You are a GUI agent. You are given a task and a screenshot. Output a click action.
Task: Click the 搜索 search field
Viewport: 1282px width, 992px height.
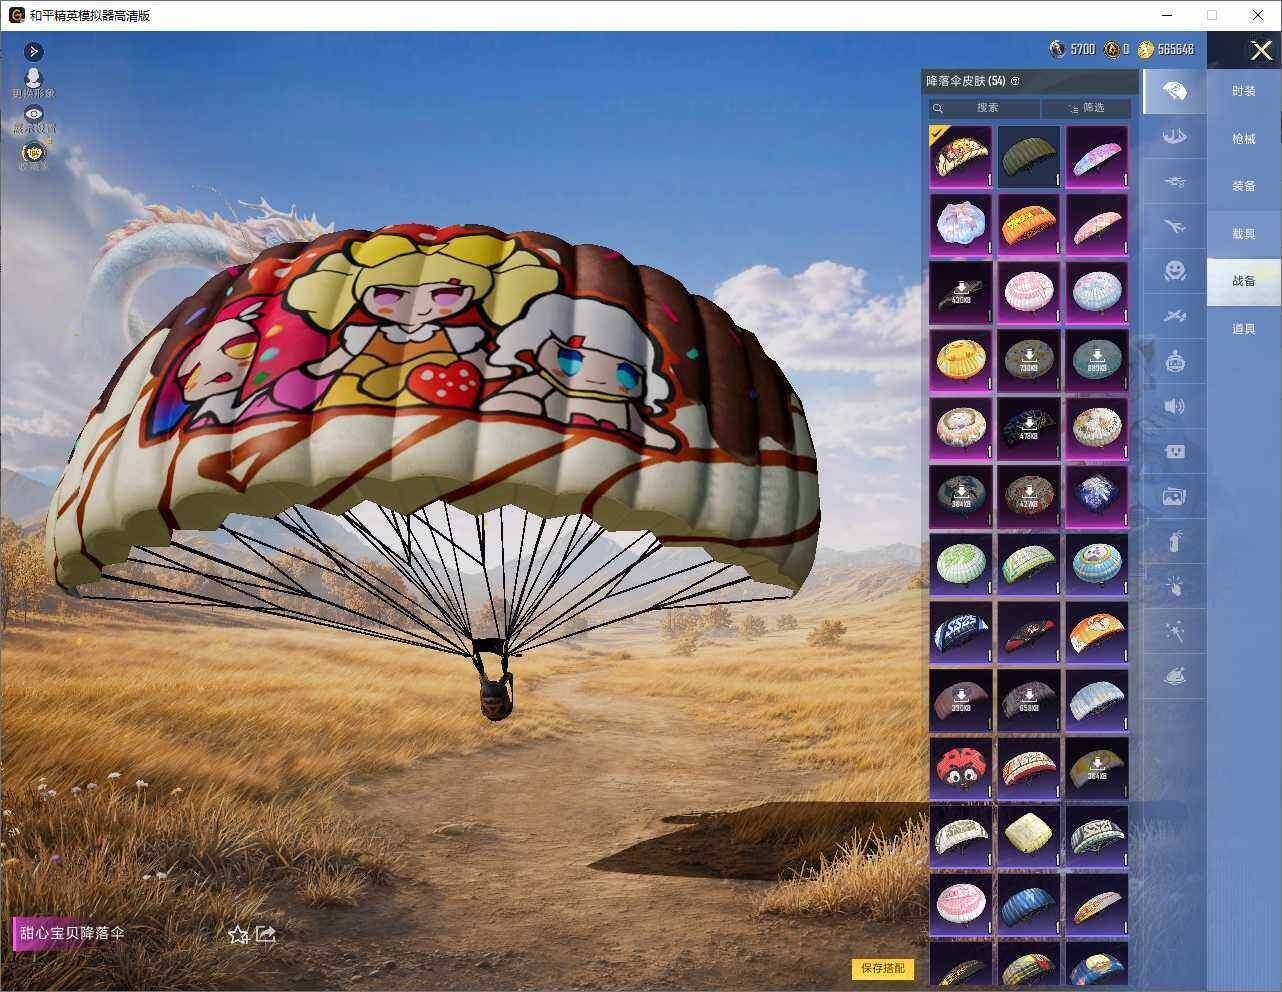pyautogui.click(x=985, y=107)
